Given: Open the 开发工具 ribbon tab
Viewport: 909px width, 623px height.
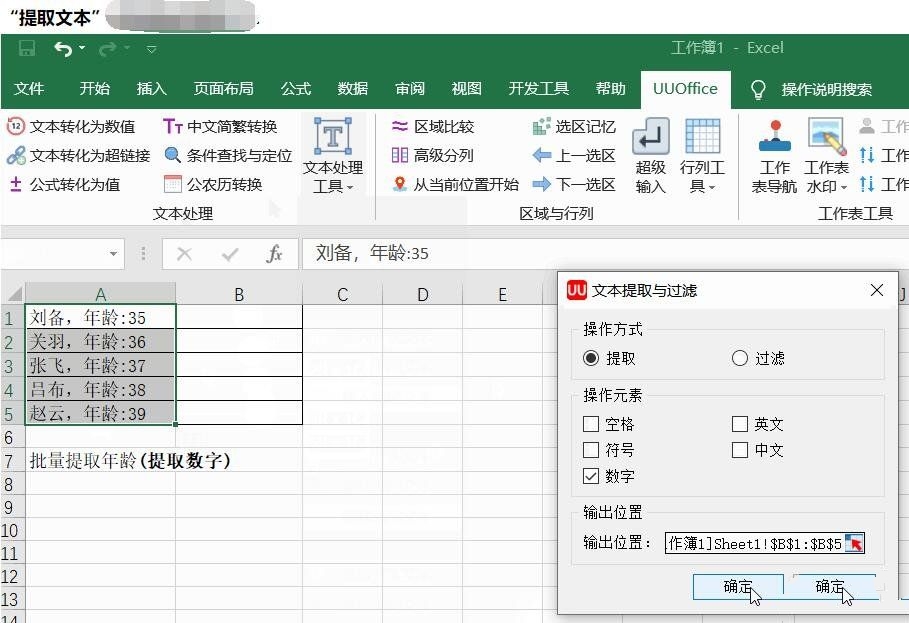Looking at the screenshot, I should tap(538, 89).
